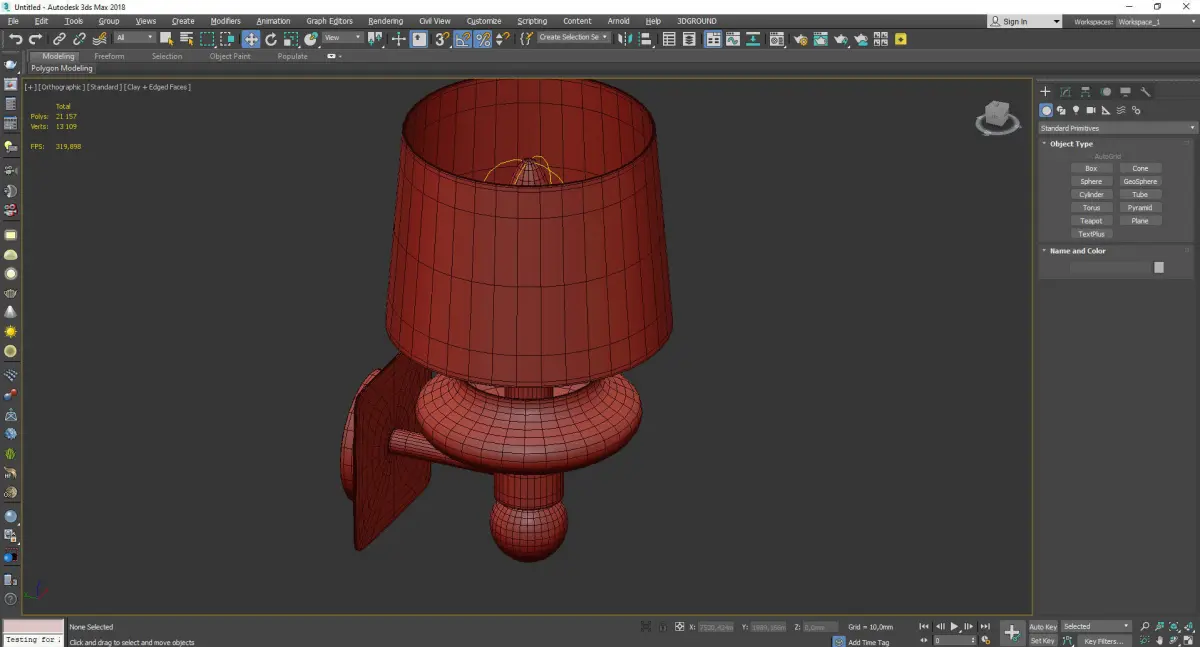Image resolution: width=1200 pixels, height=647 pixels.
Task: Click the Undo arrow in main toolbar
Action: click(15, 39)
